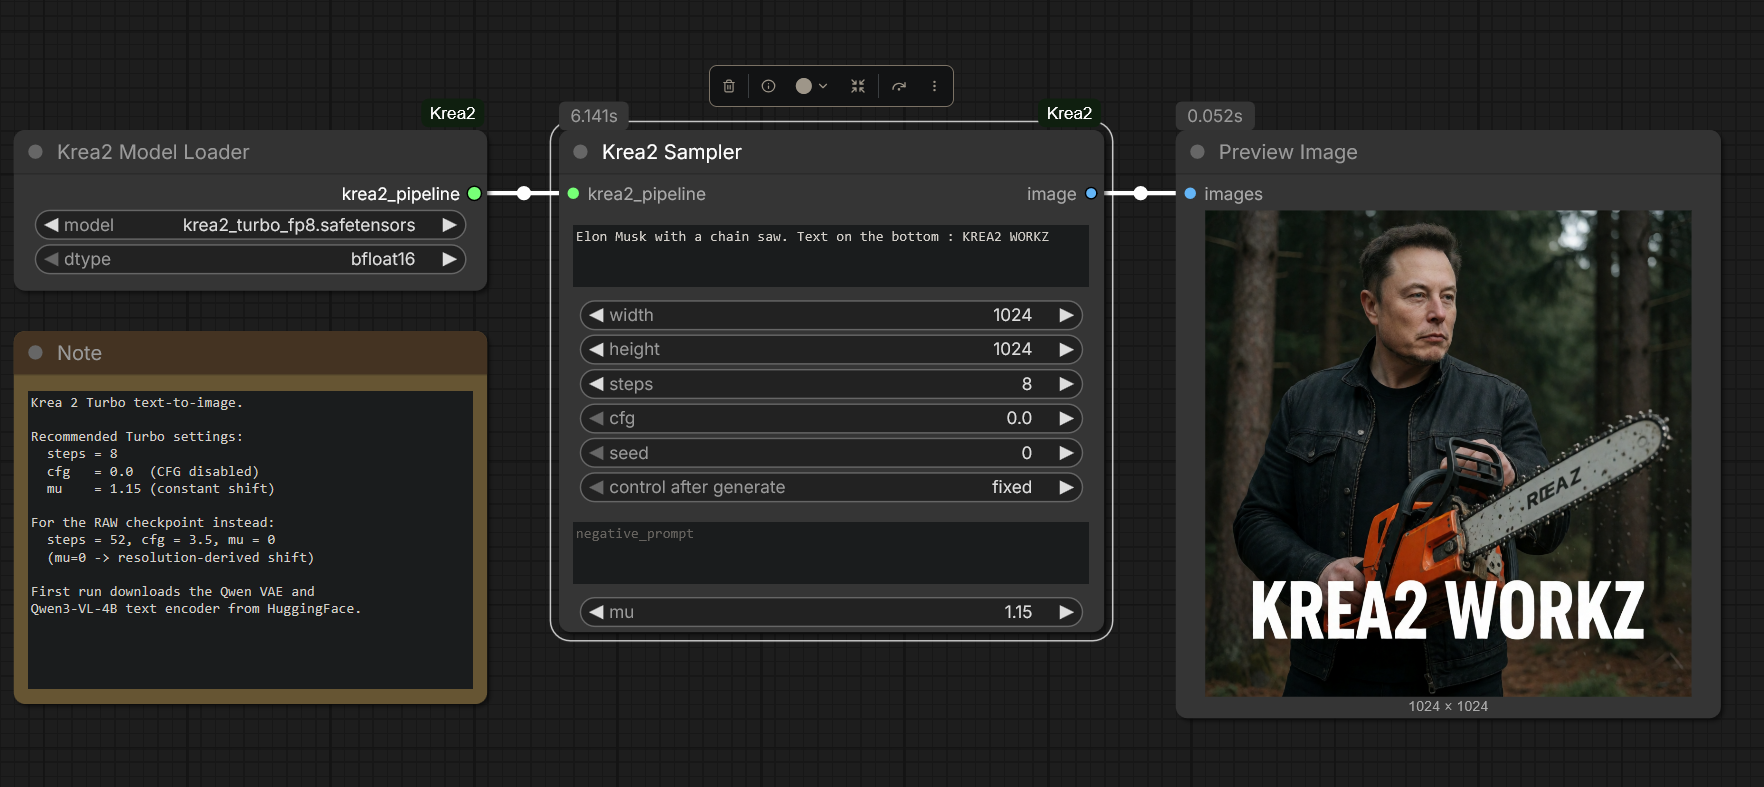This screenshot has width=1764, height=787.
Task: Decrease cfg with the left arrow
Action: 596,418
